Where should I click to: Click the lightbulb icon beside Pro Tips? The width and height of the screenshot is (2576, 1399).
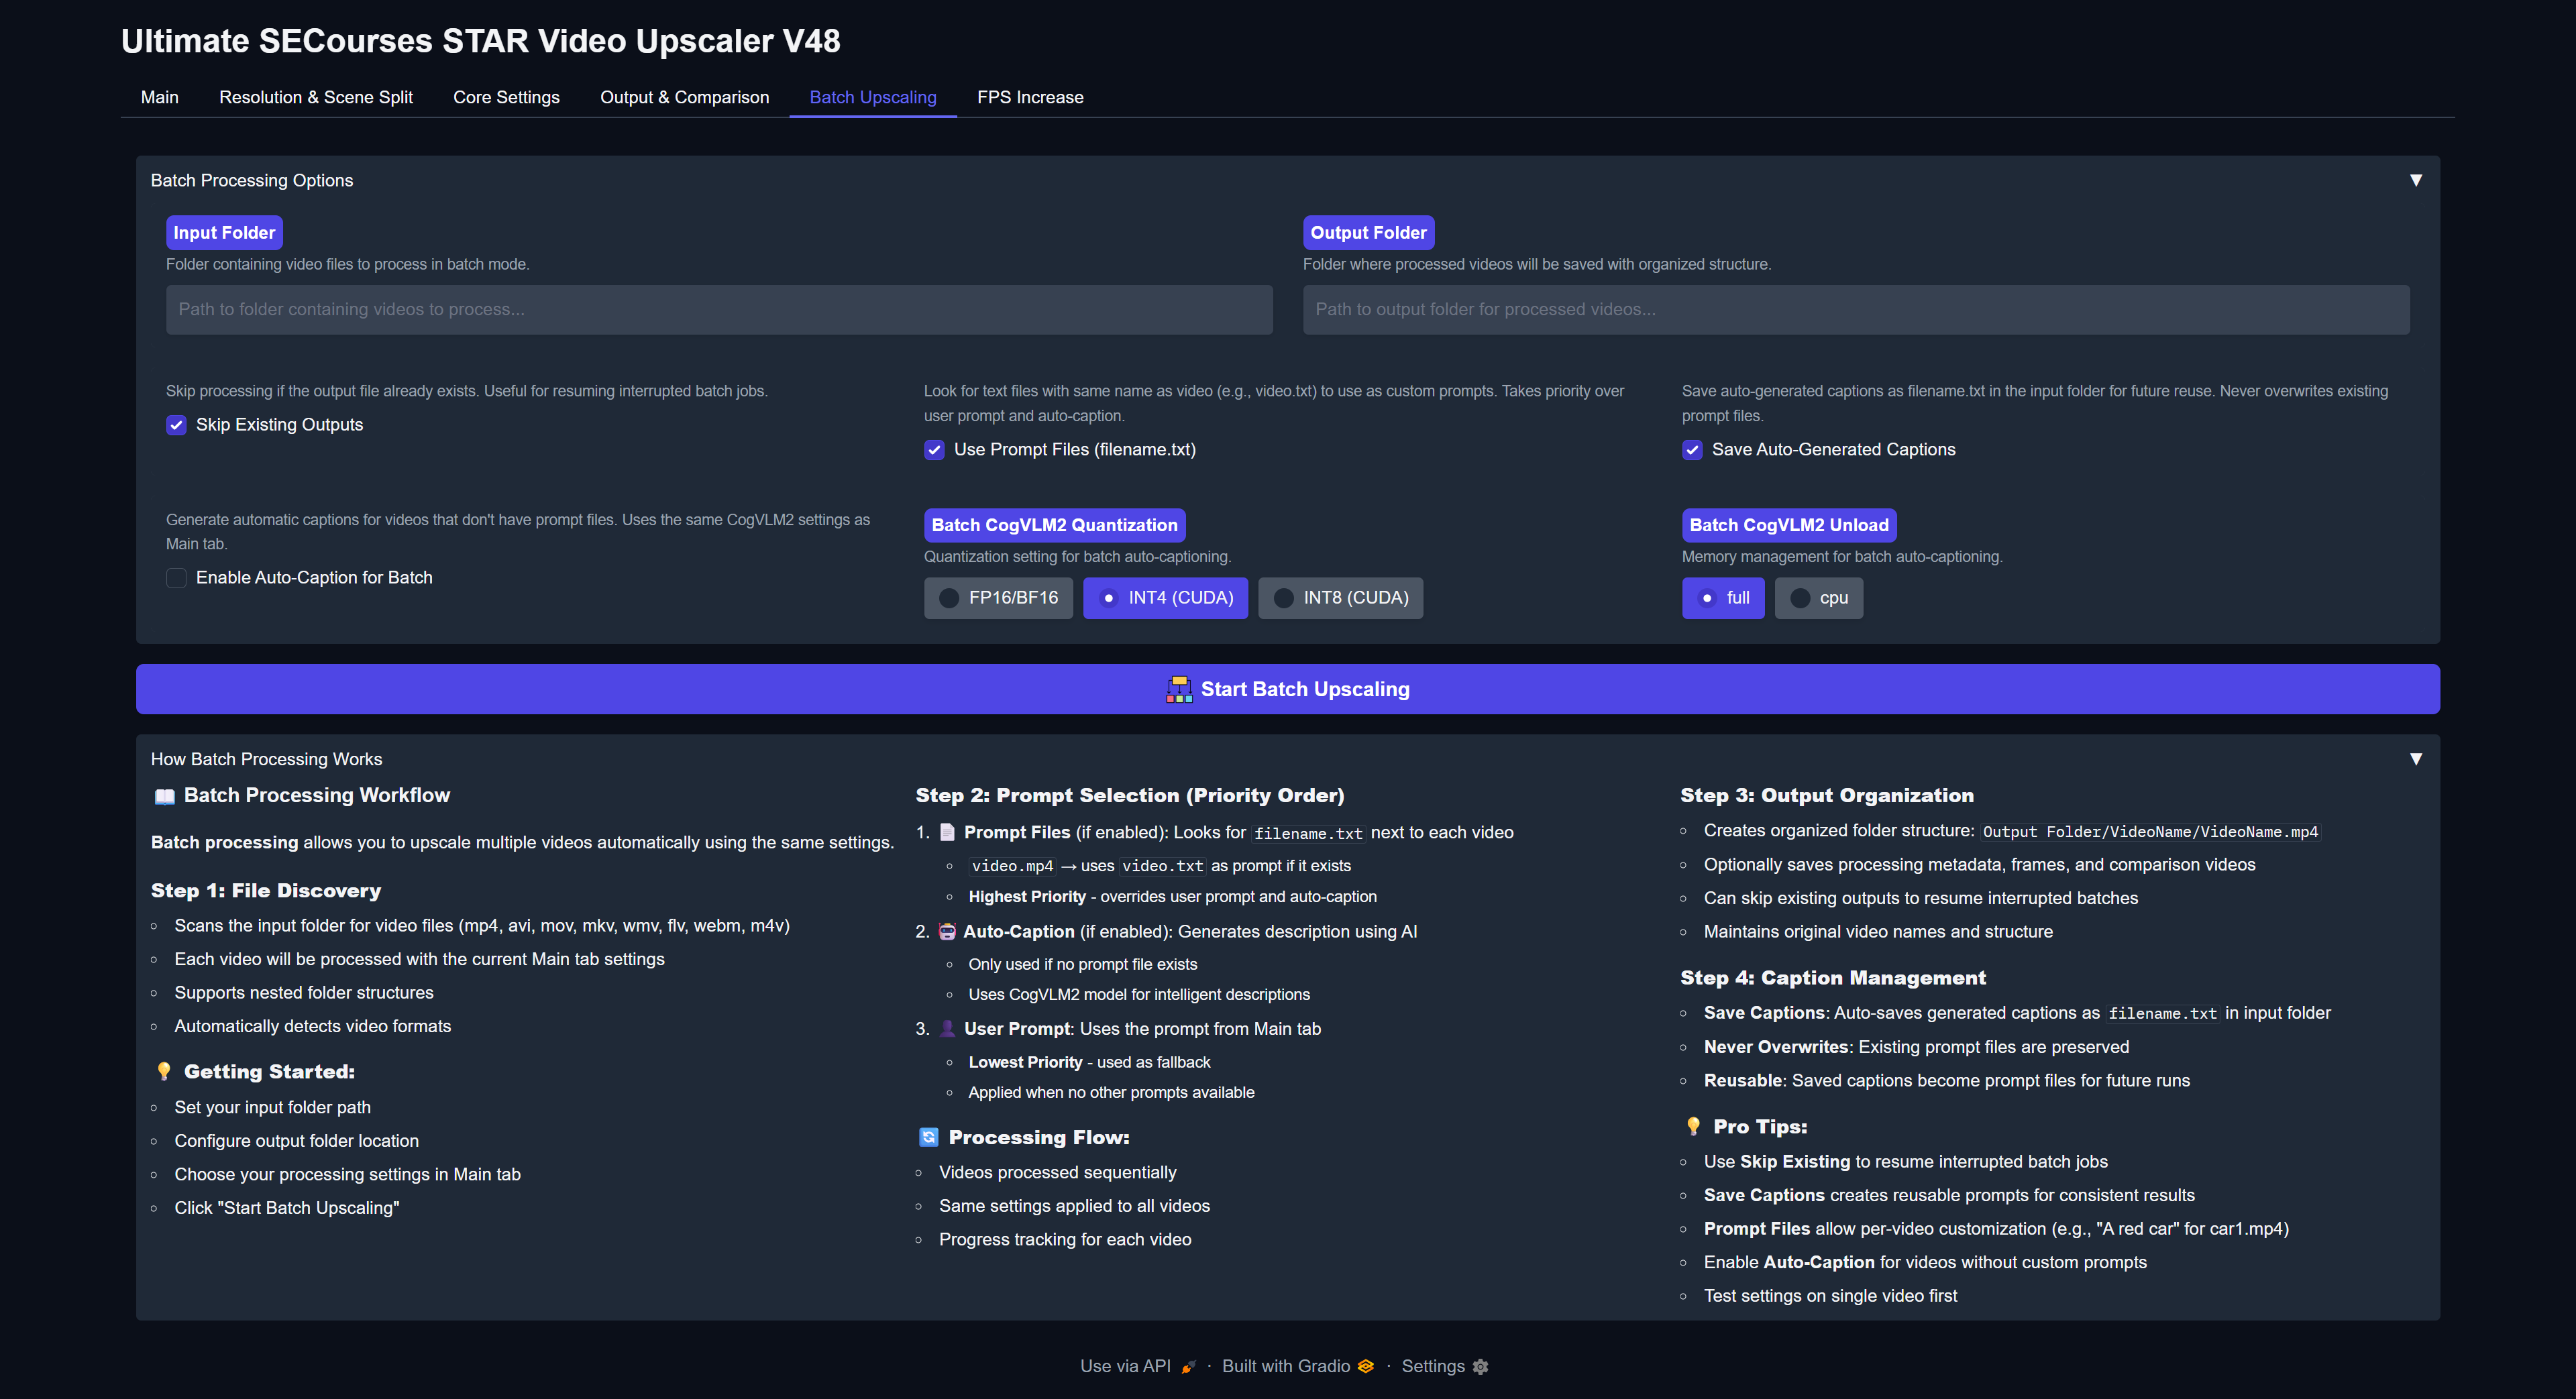(1693, 1126)
